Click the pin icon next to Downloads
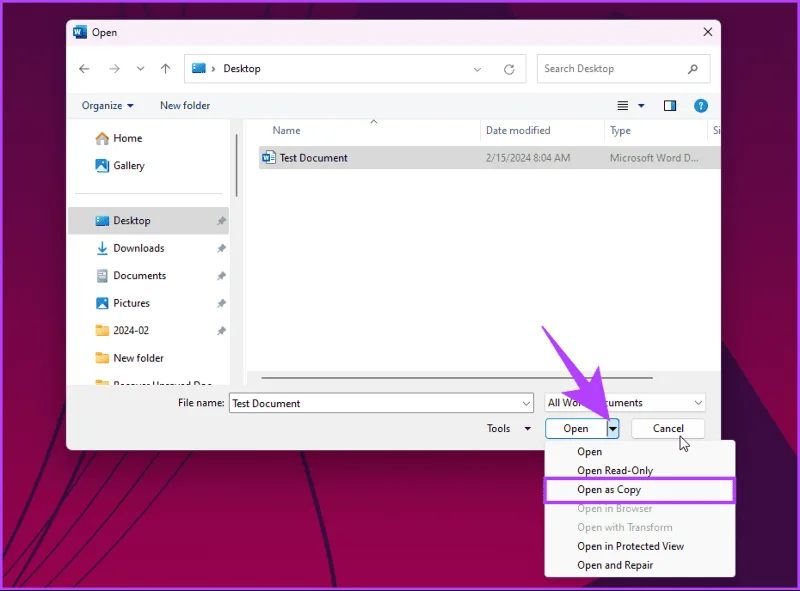This screenshot has width=800, height=591. click(221, 249)
